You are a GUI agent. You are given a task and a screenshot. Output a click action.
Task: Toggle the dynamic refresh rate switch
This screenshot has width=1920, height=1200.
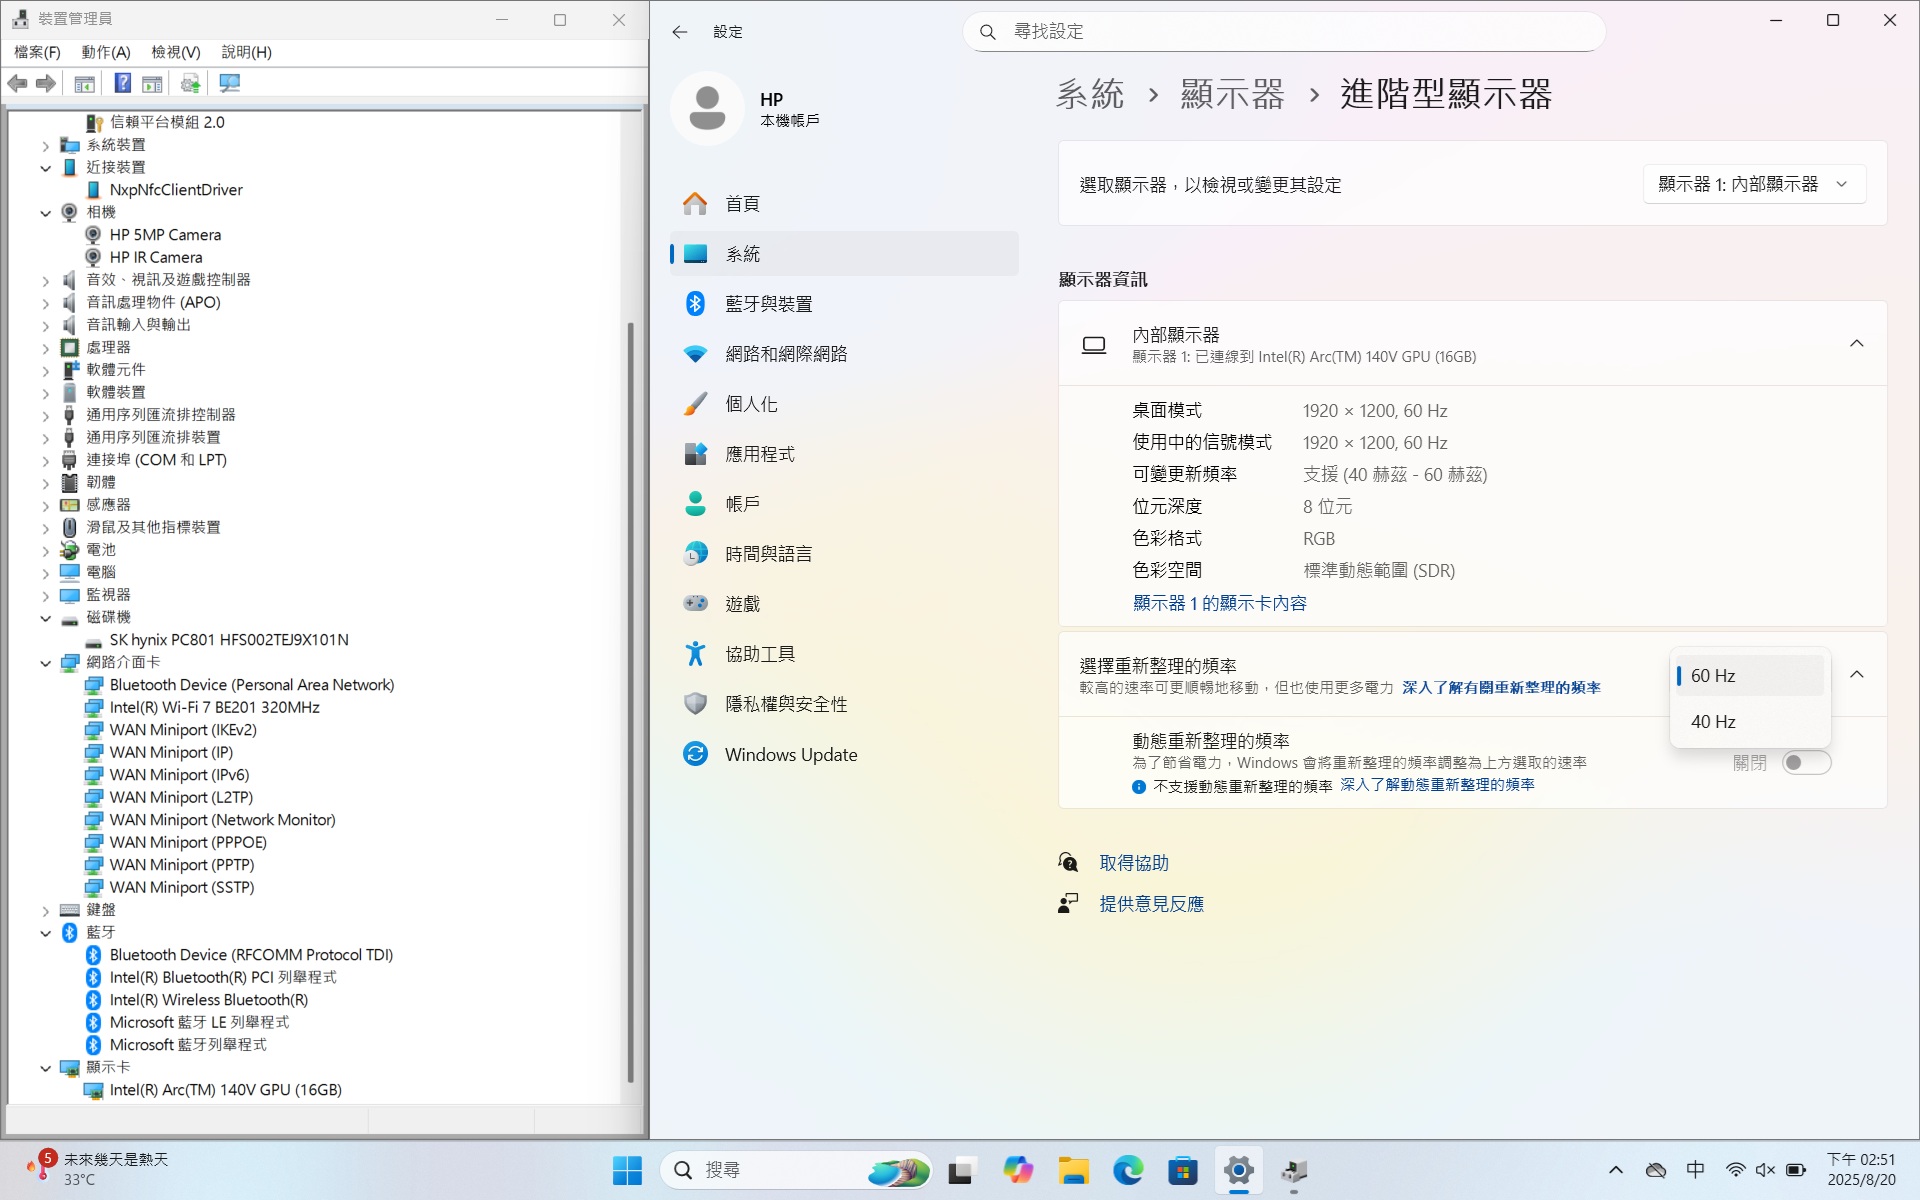click(1806, 763)
